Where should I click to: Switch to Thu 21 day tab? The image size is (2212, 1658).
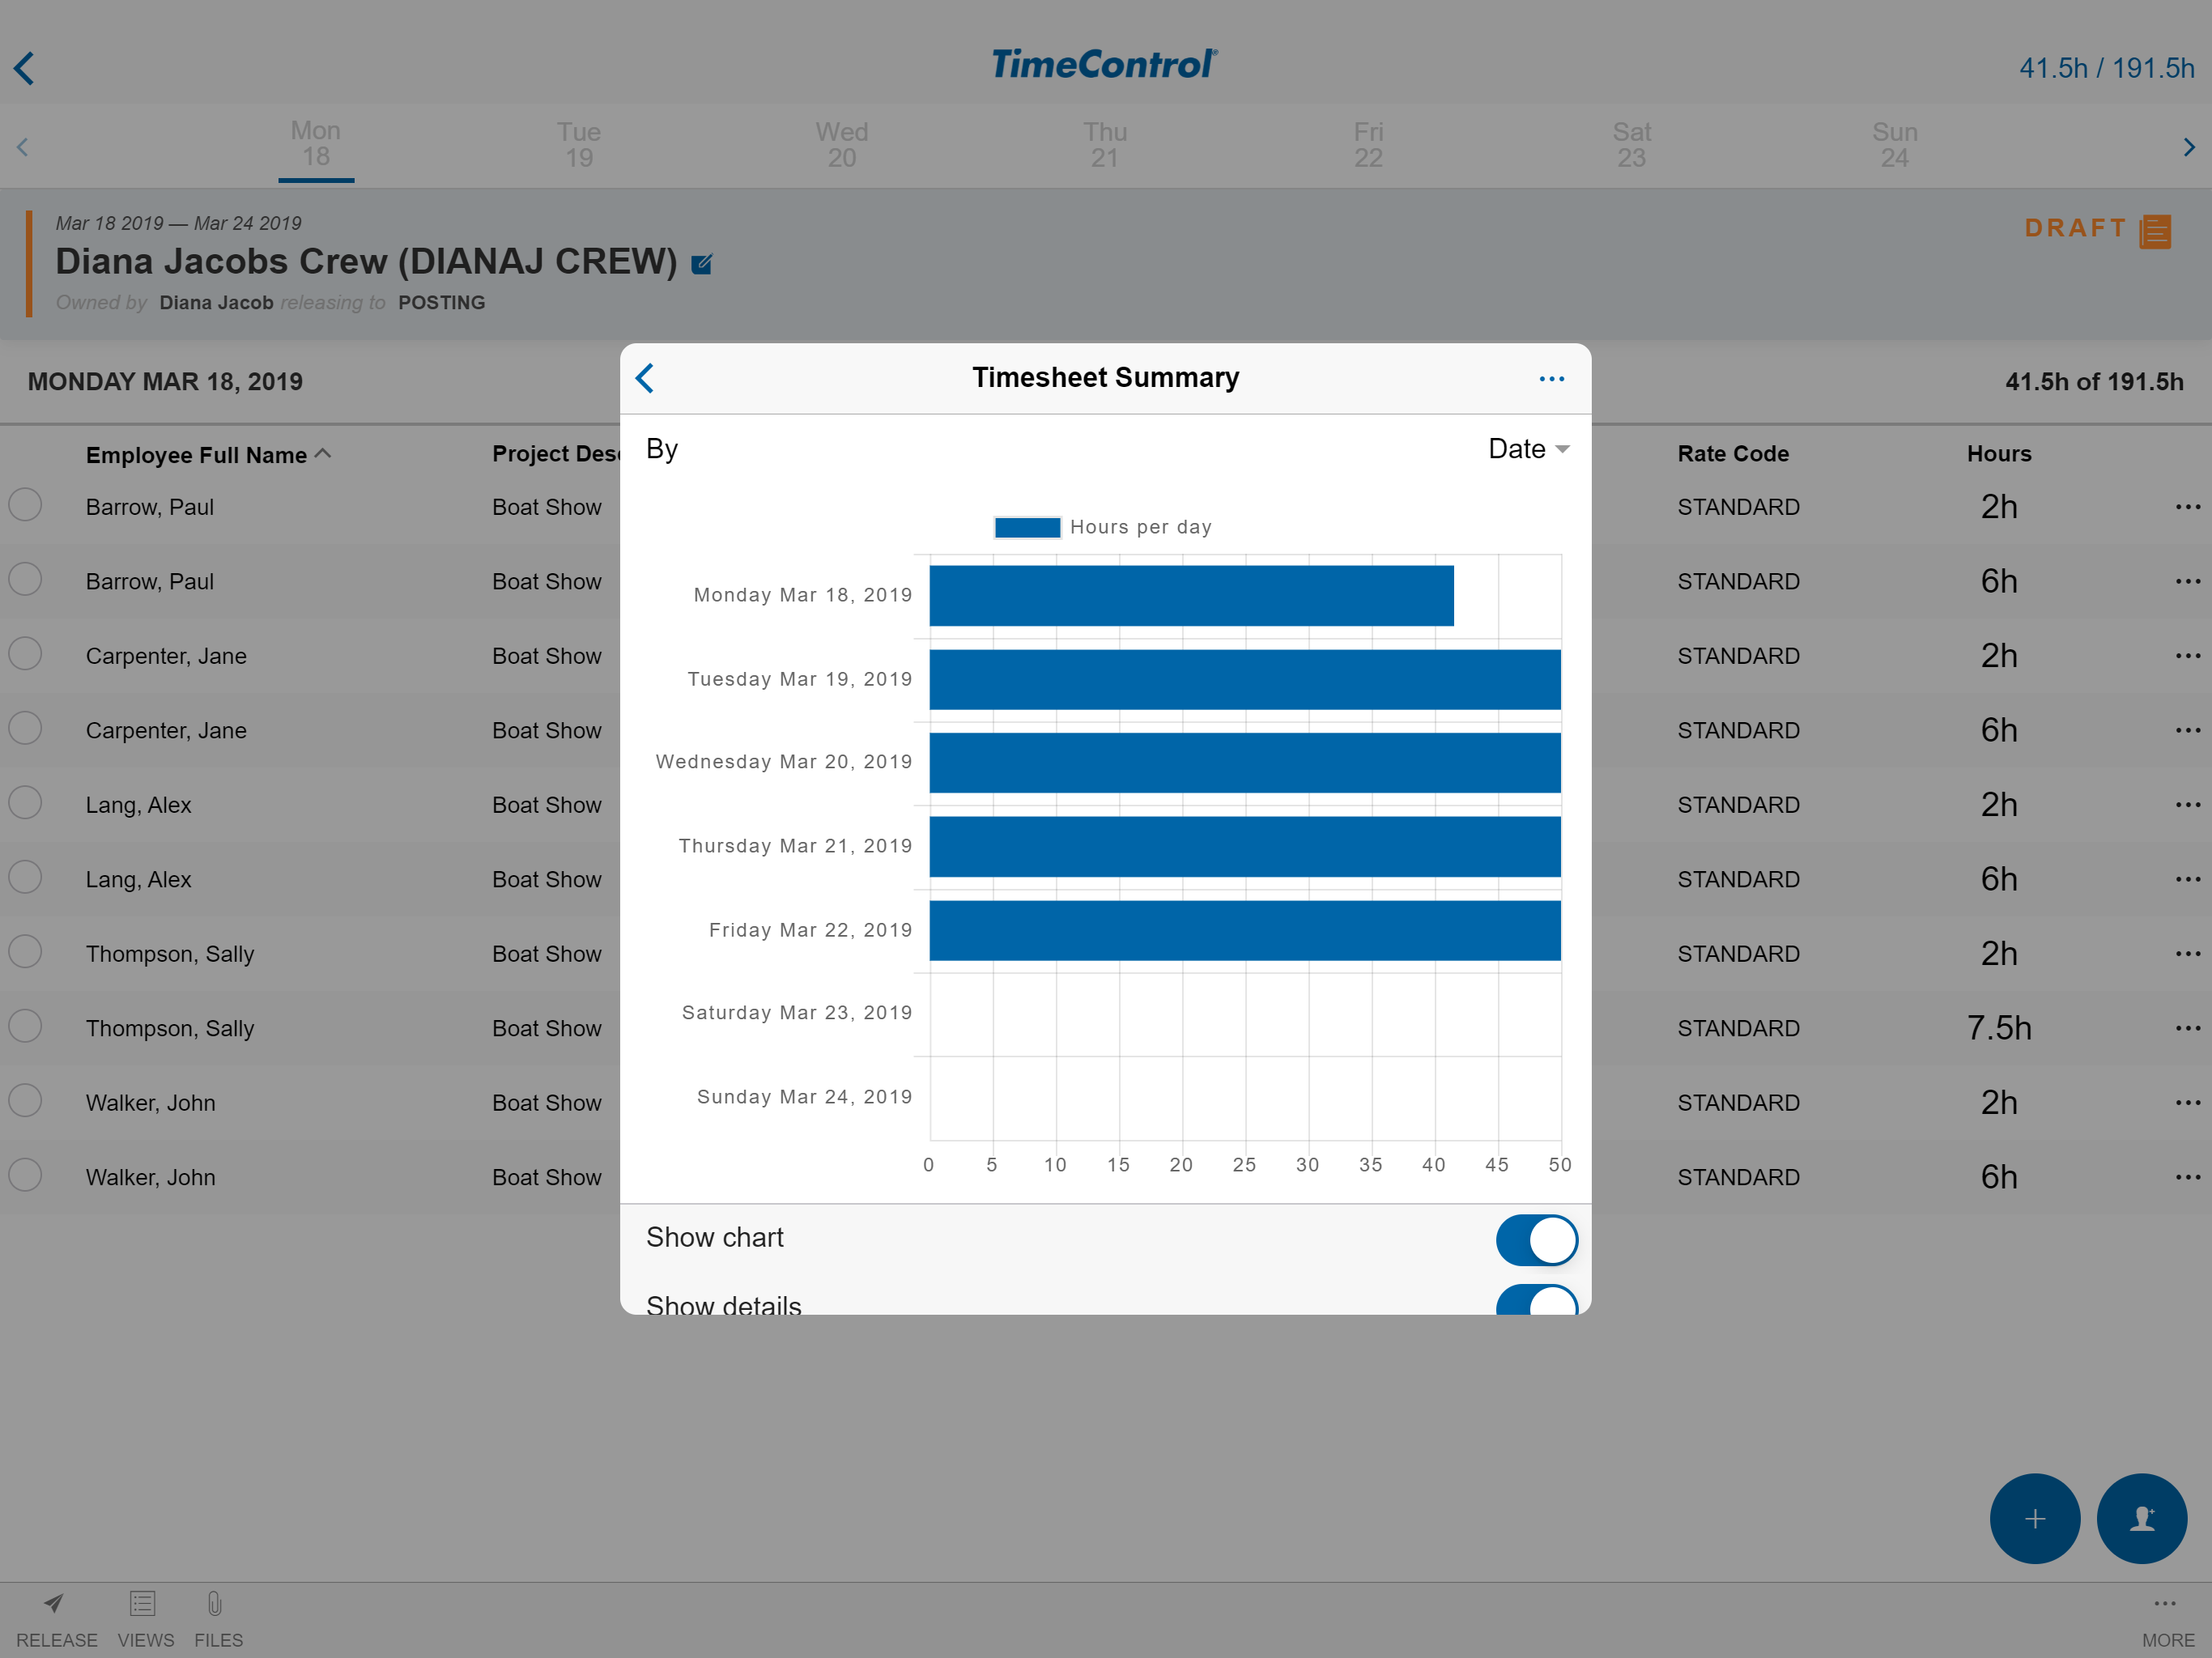coord(1105,146)
